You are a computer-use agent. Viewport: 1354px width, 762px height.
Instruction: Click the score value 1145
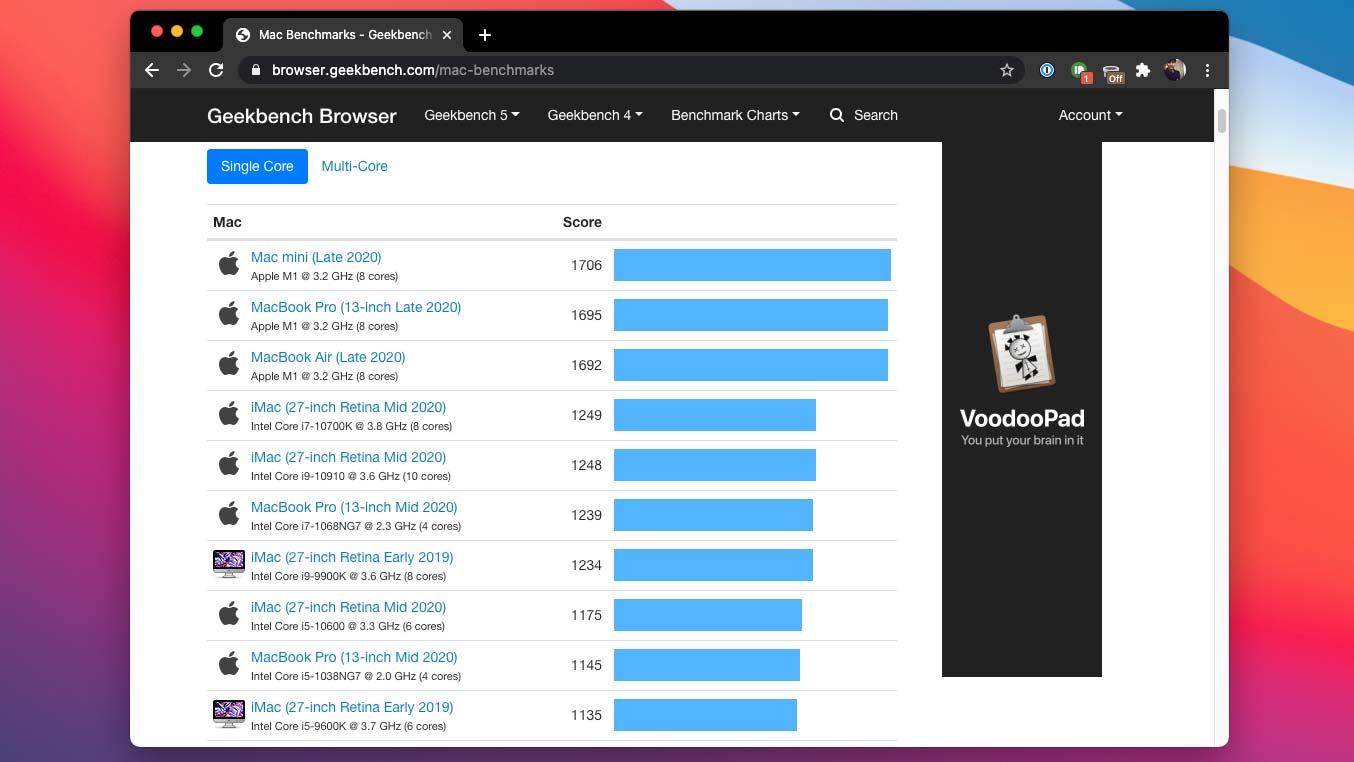coord(586,665)
